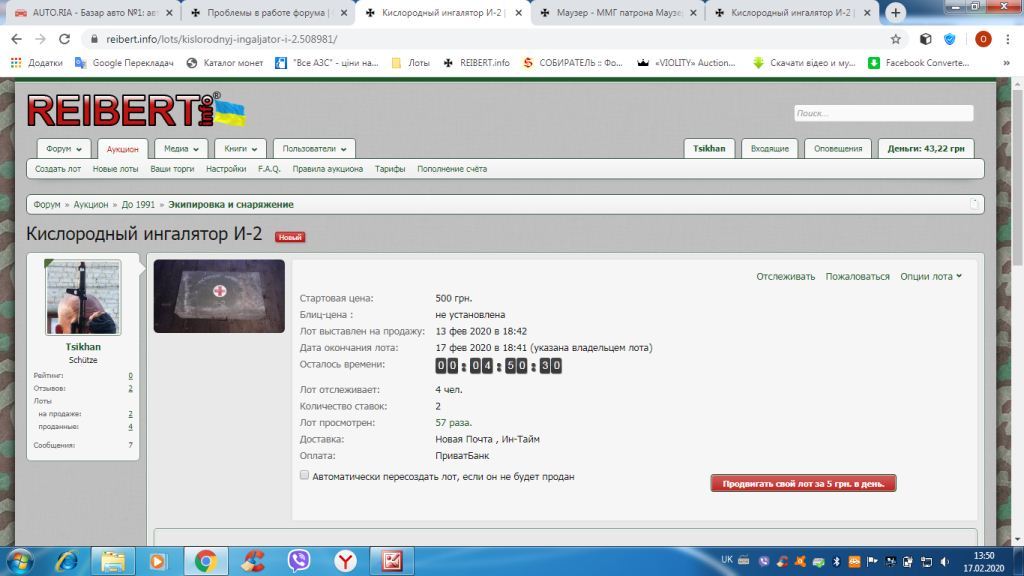Open Создать лот submenu item
Image resolution: width=1024 pixels, height=576 pixels.
click(58, 169)
